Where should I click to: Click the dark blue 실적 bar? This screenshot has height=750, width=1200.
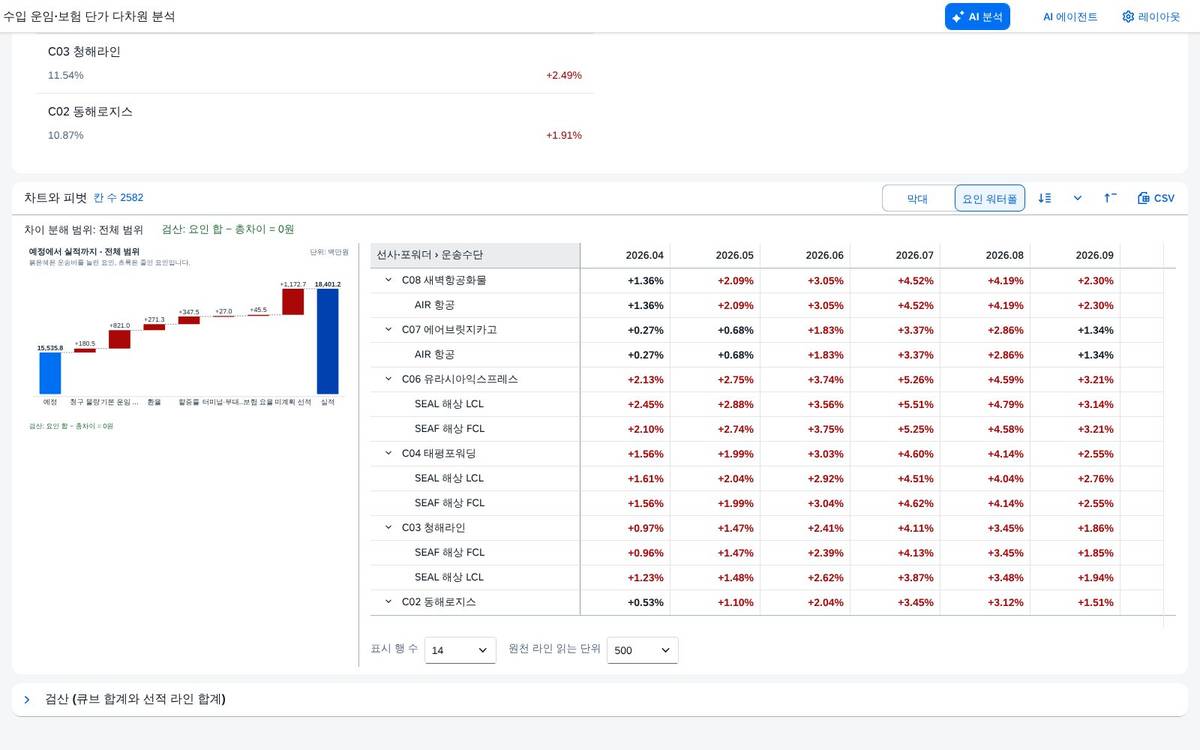point(327,341)
